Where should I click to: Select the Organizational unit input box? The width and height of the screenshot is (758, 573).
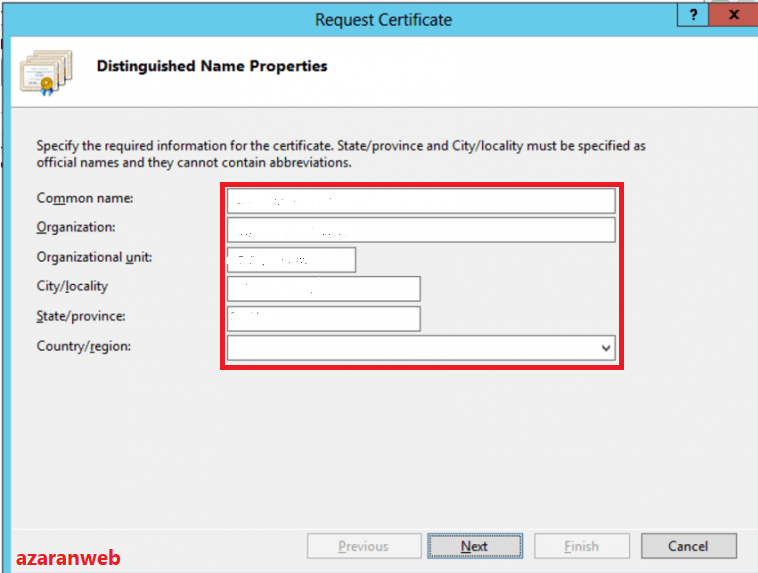point(291,260)
